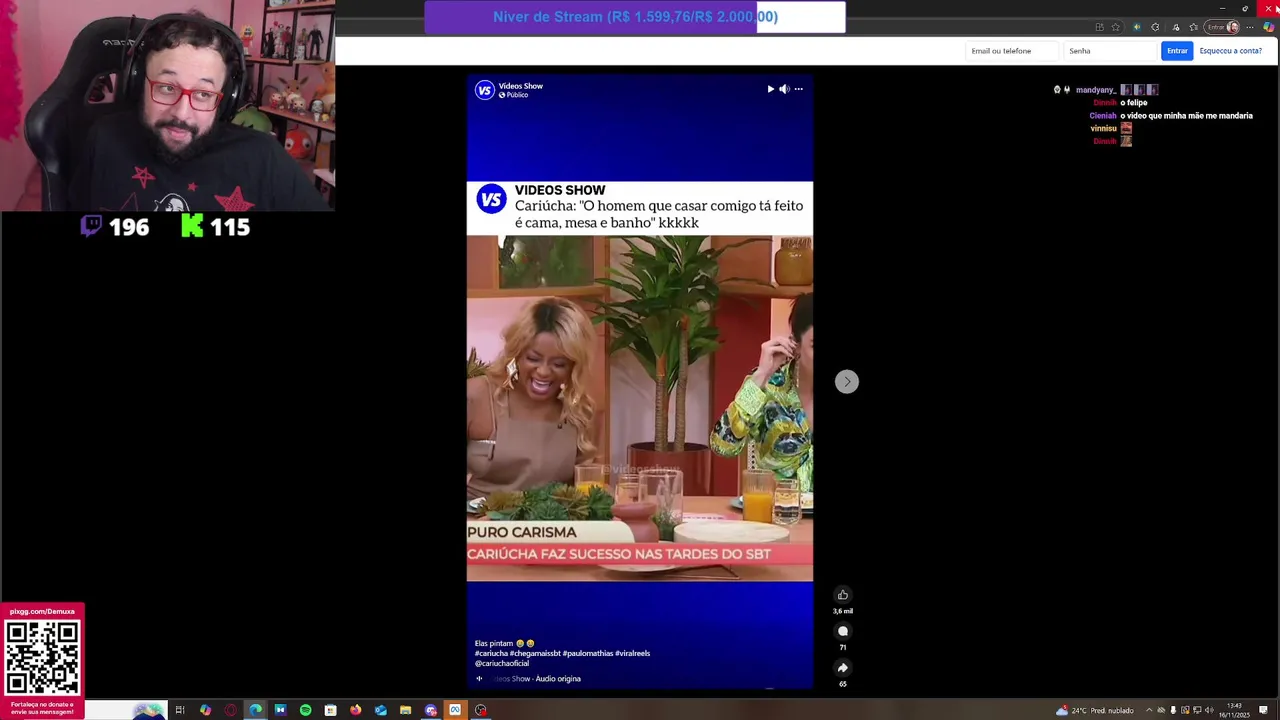Mute the reel audio via speaker icon
Viewport: 1280px width, 720px height.
tap(784, 89)
